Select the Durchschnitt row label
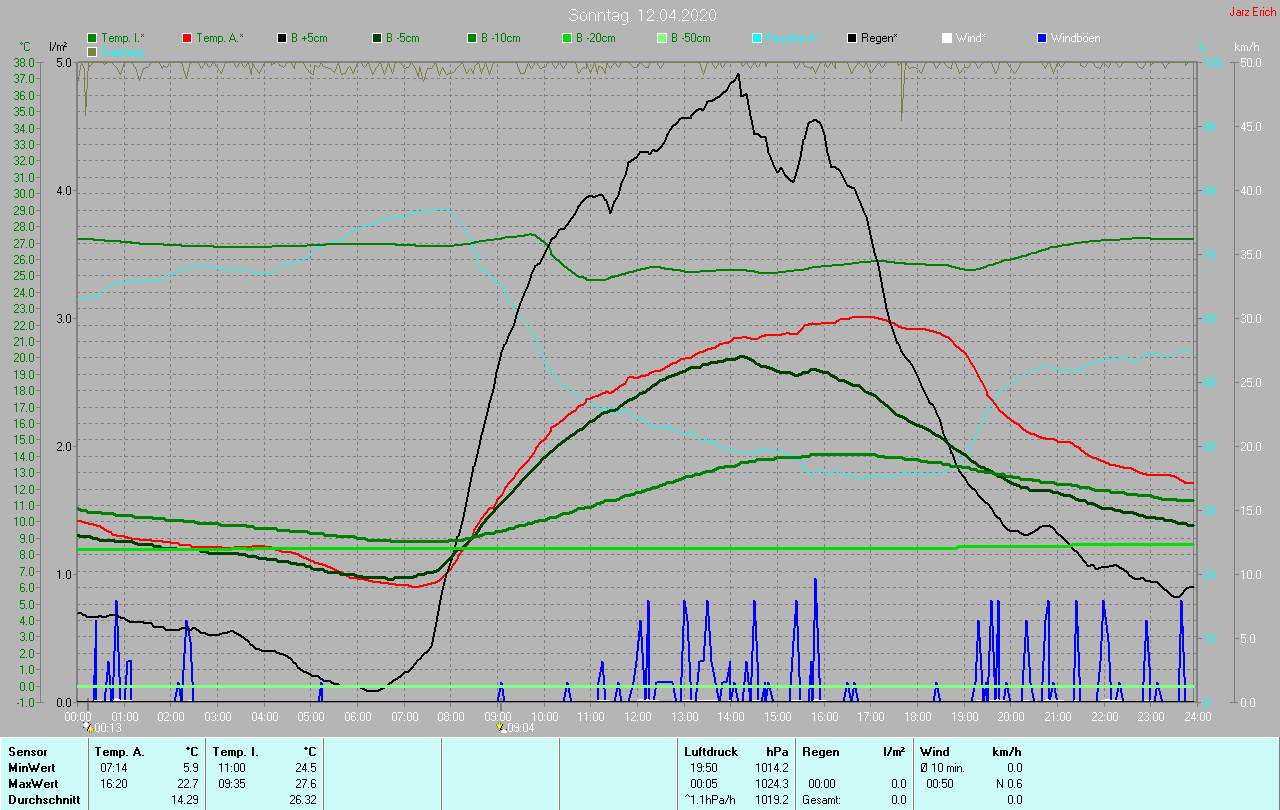The width and height of the screenshot is (1280, 810). pos(43,799)
